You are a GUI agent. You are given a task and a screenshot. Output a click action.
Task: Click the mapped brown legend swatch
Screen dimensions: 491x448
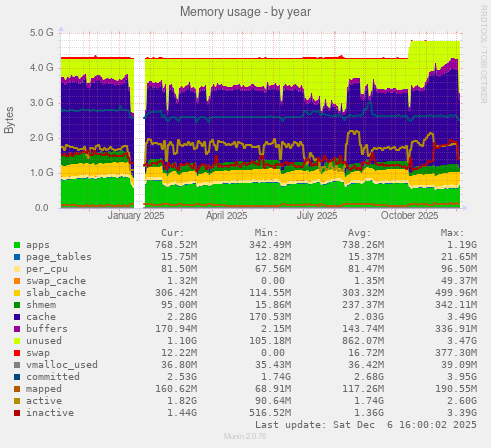[x=17, y=389]
